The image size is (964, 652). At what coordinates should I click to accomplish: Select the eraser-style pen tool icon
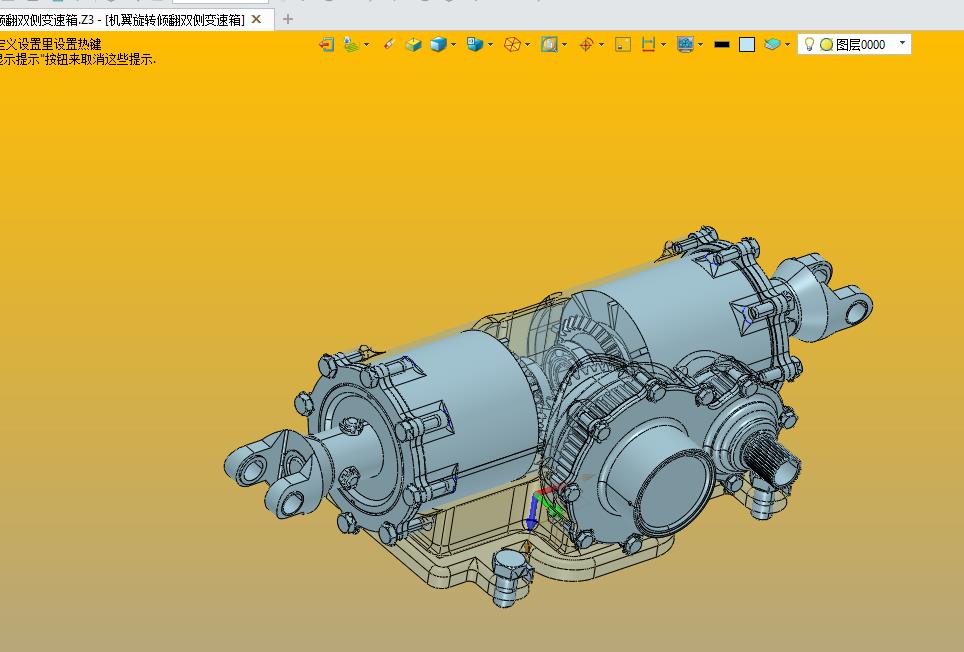[x=389, y=44]
